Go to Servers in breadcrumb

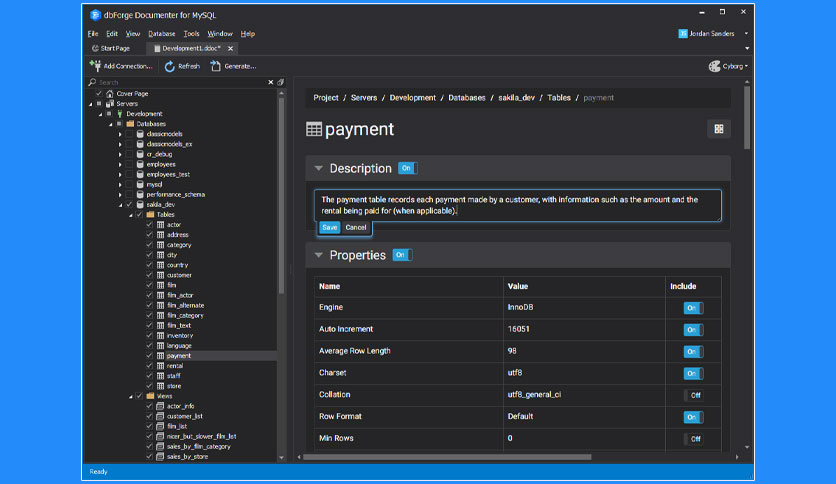point(364,98)
